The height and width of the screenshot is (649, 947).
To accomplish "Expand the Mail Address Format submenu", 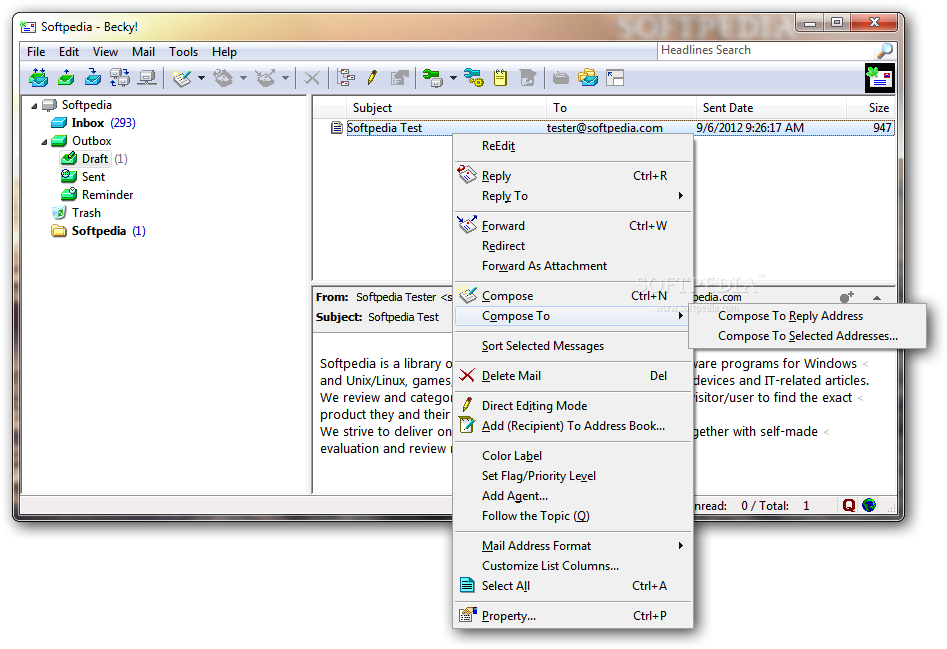I will coord(572,546).
